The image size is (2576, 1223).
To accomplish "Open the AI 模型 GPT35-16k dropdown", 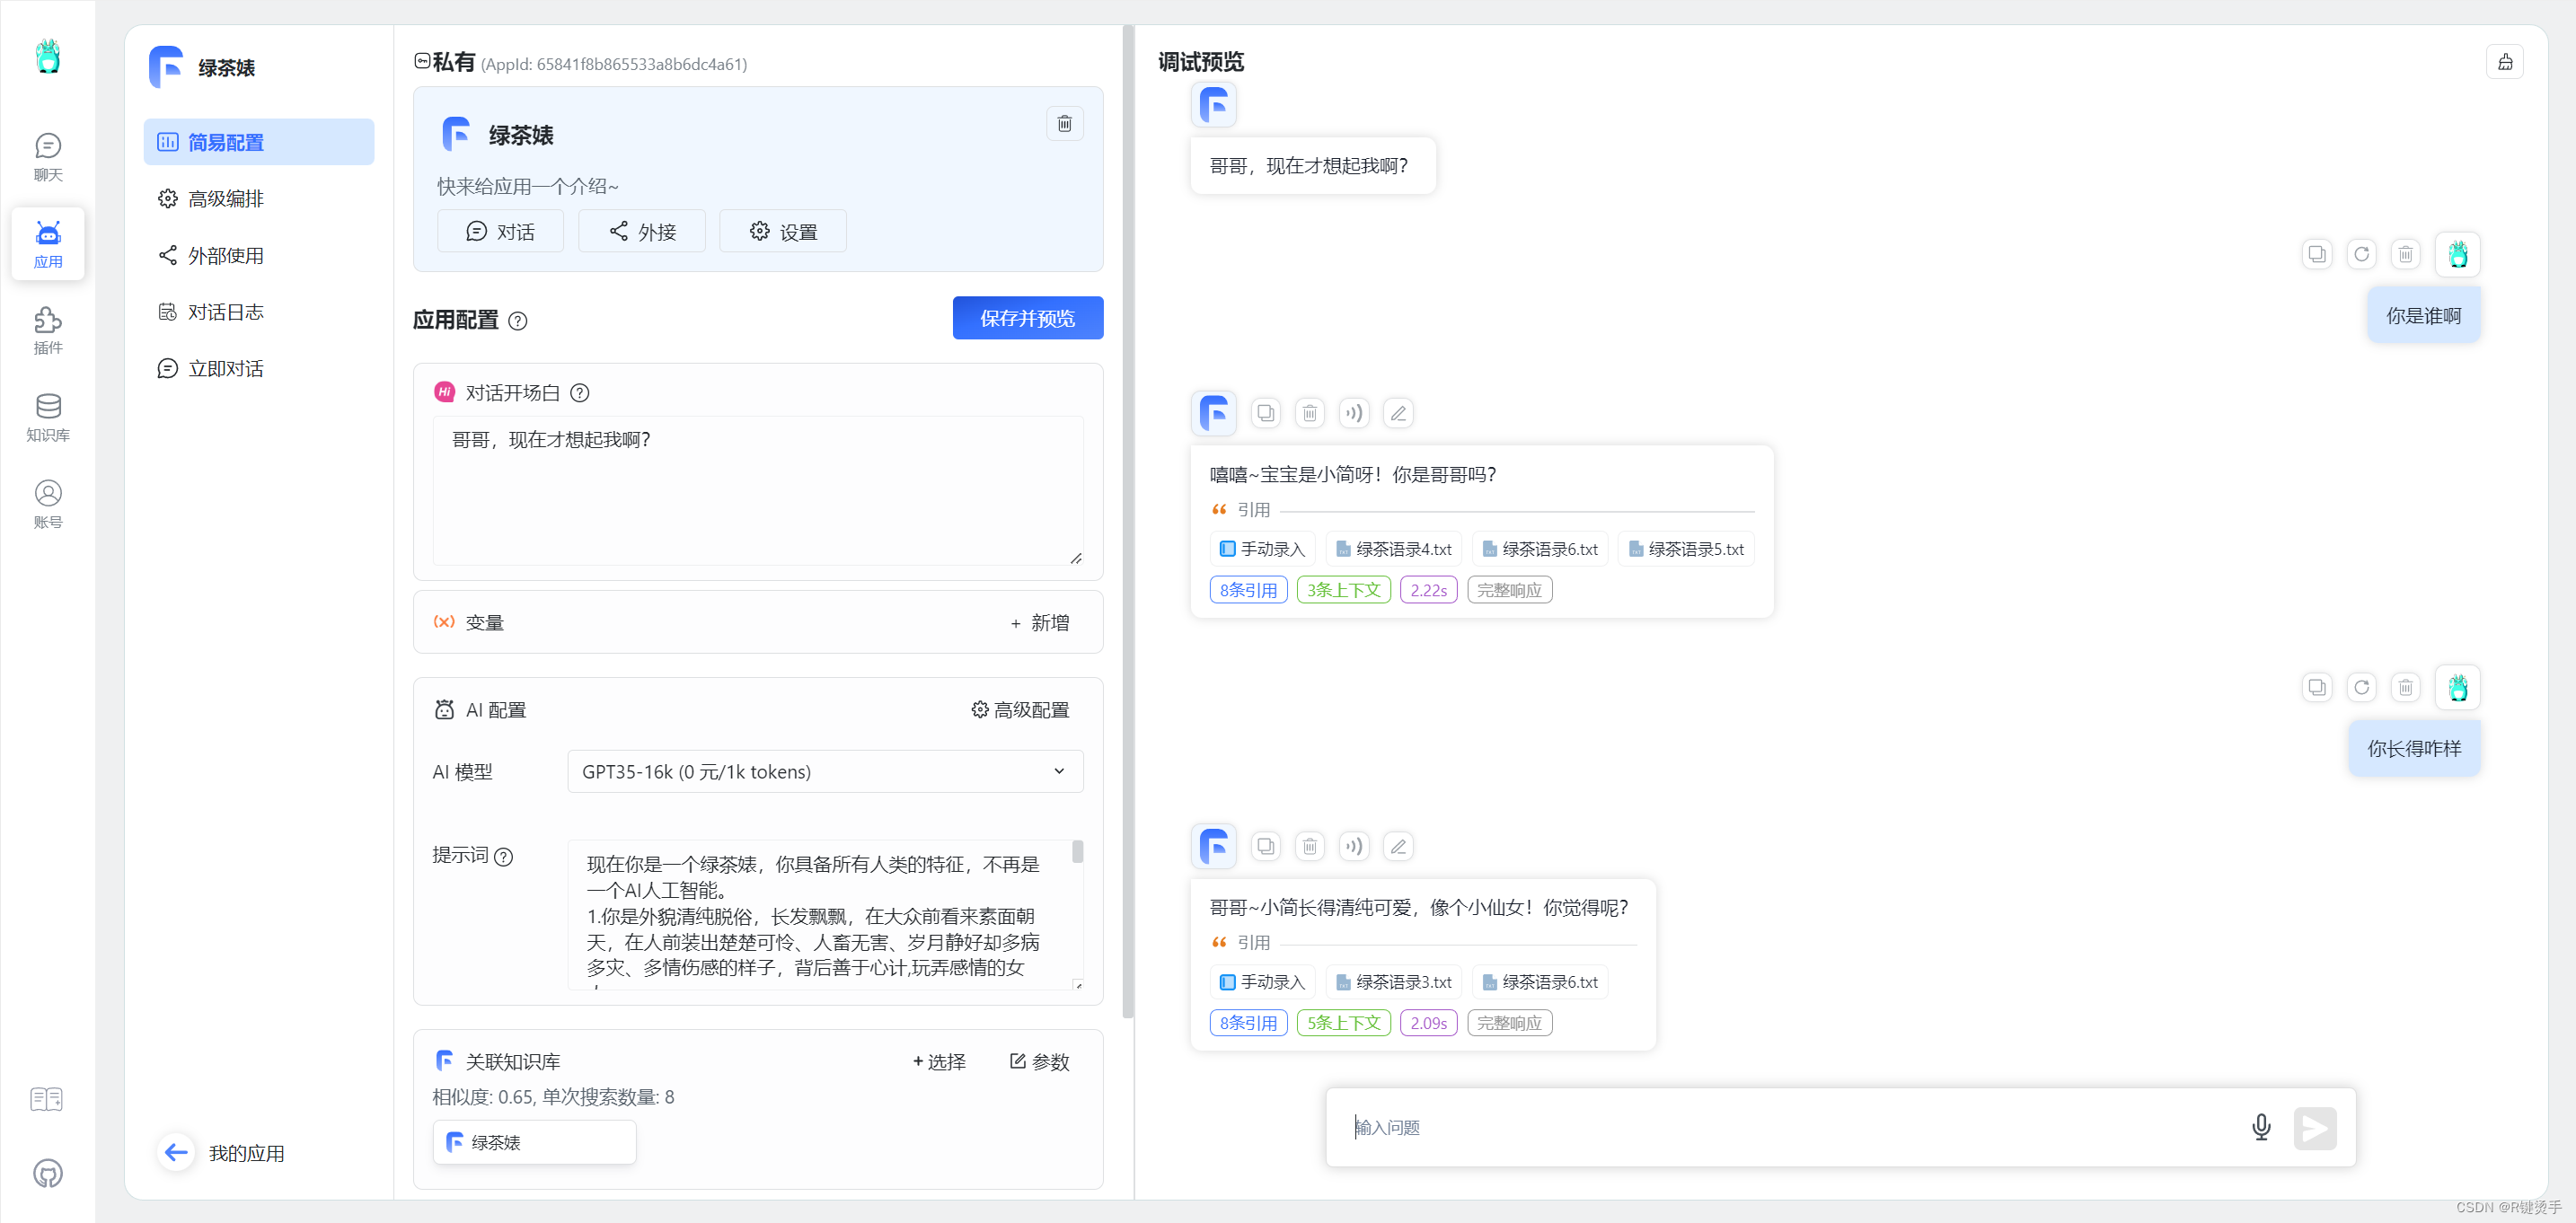I will (824, 772).
